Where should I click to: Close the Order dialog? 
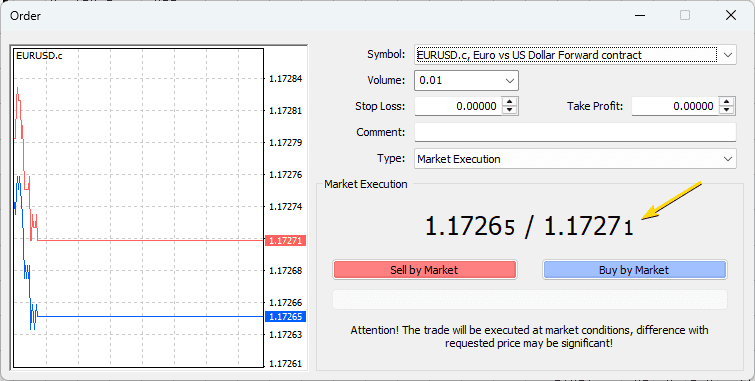731,15
